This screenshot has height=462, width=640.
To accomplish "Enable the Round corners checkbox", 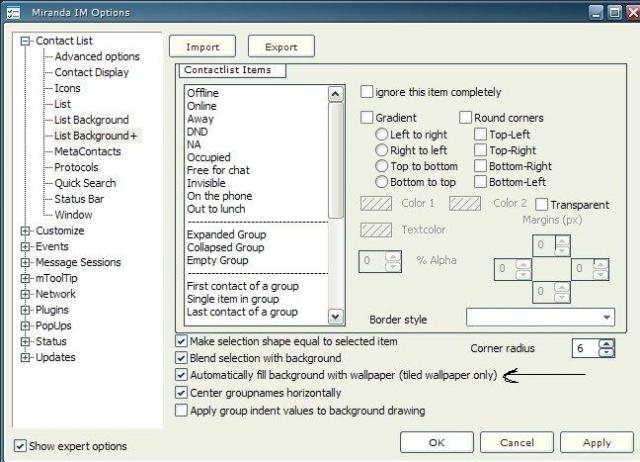I will coord(465,118).
